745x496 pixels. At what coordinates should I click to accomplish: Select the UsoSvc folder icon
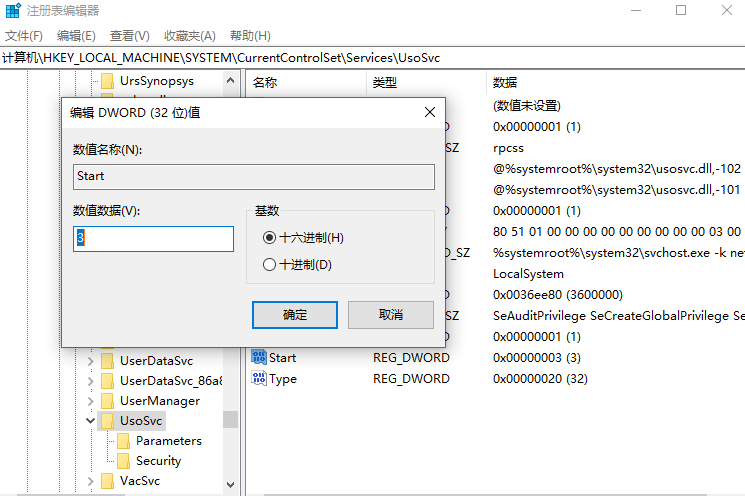coord(107,420)
